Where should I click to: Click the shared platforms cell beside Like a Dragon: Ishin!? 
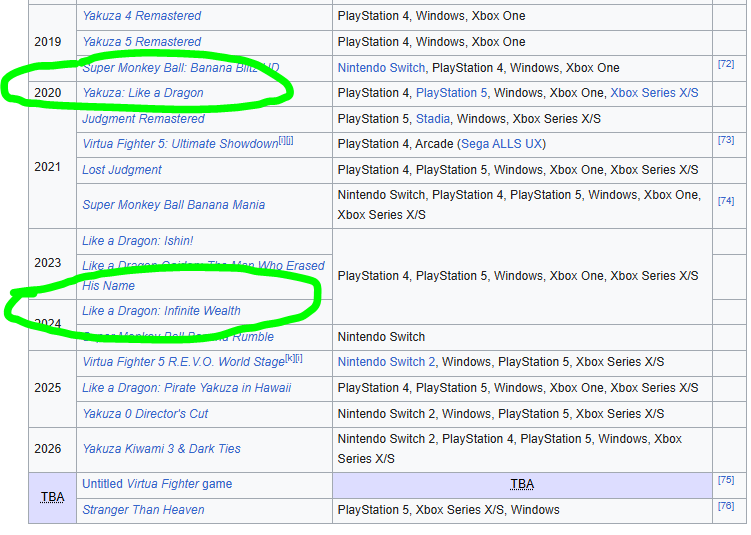tap(522, 276)
